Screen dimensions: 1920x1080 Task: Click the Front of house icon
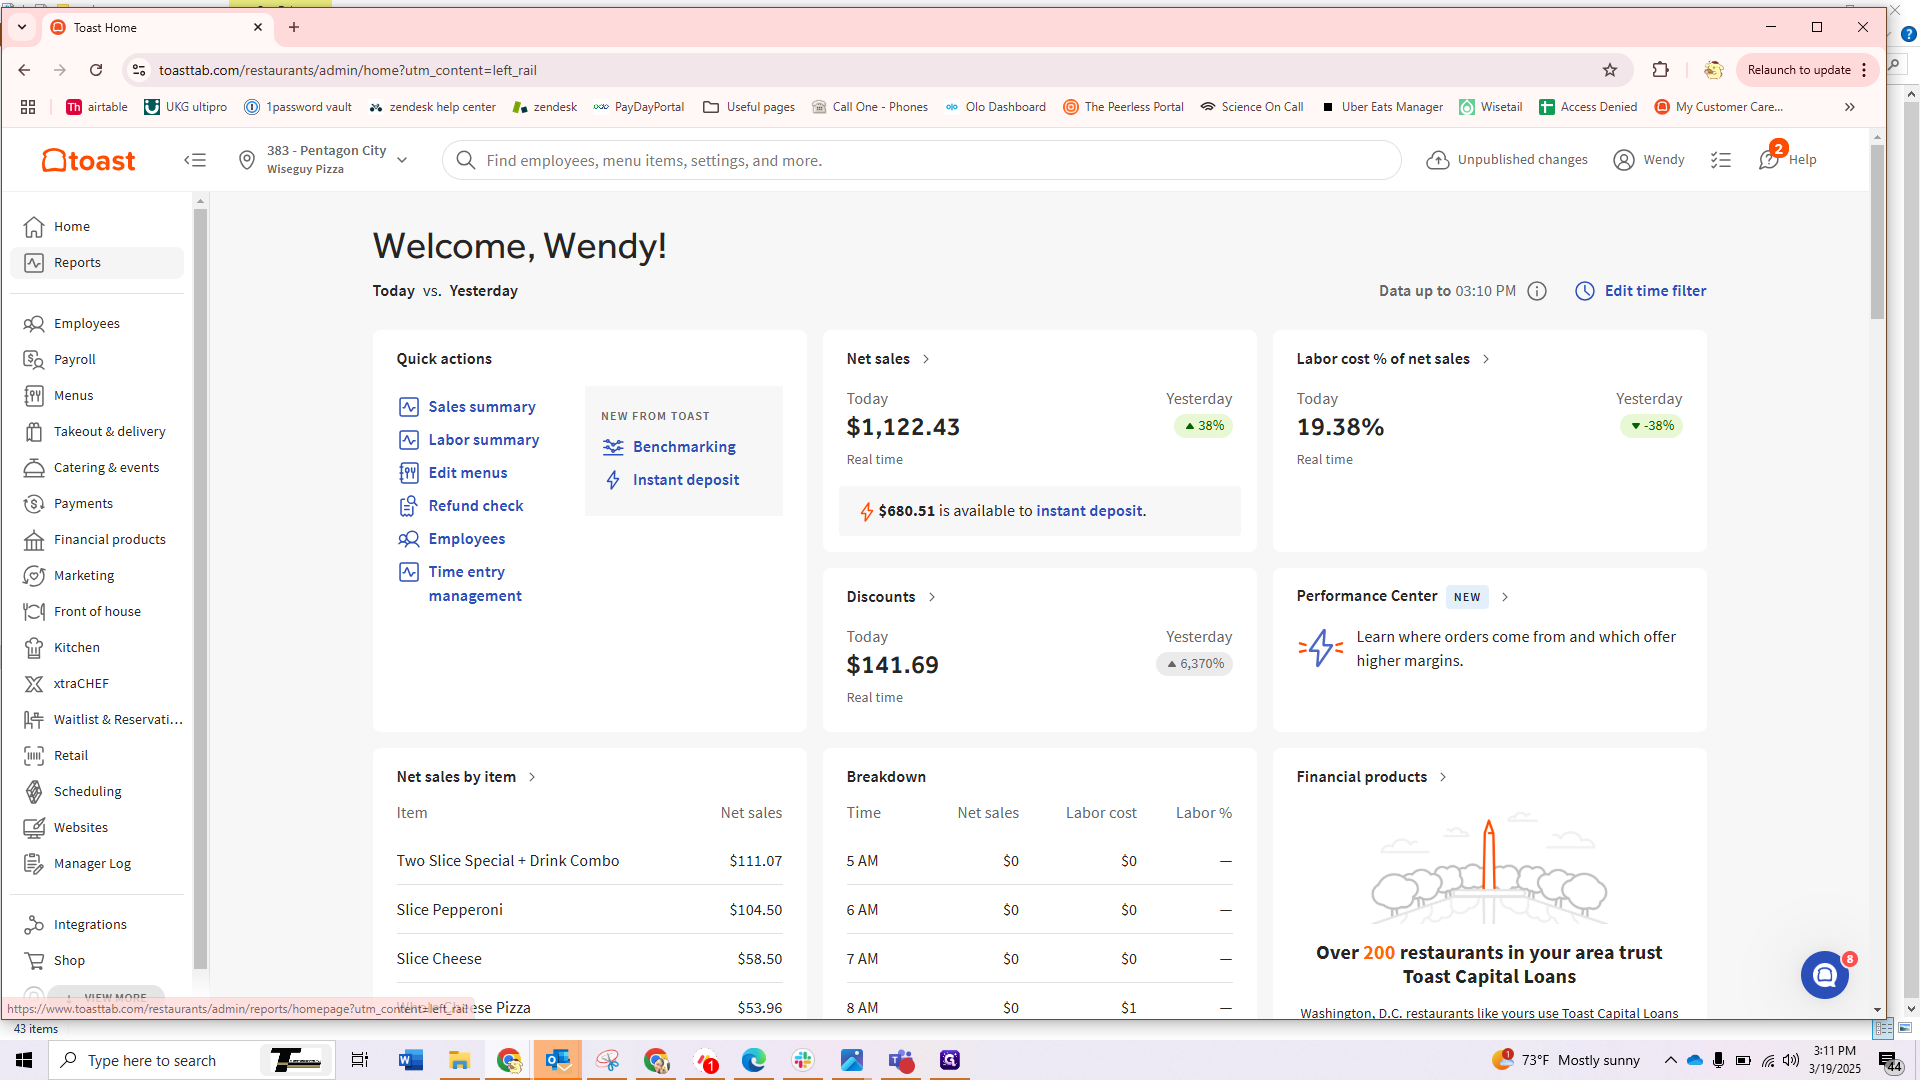pos(34,612)
